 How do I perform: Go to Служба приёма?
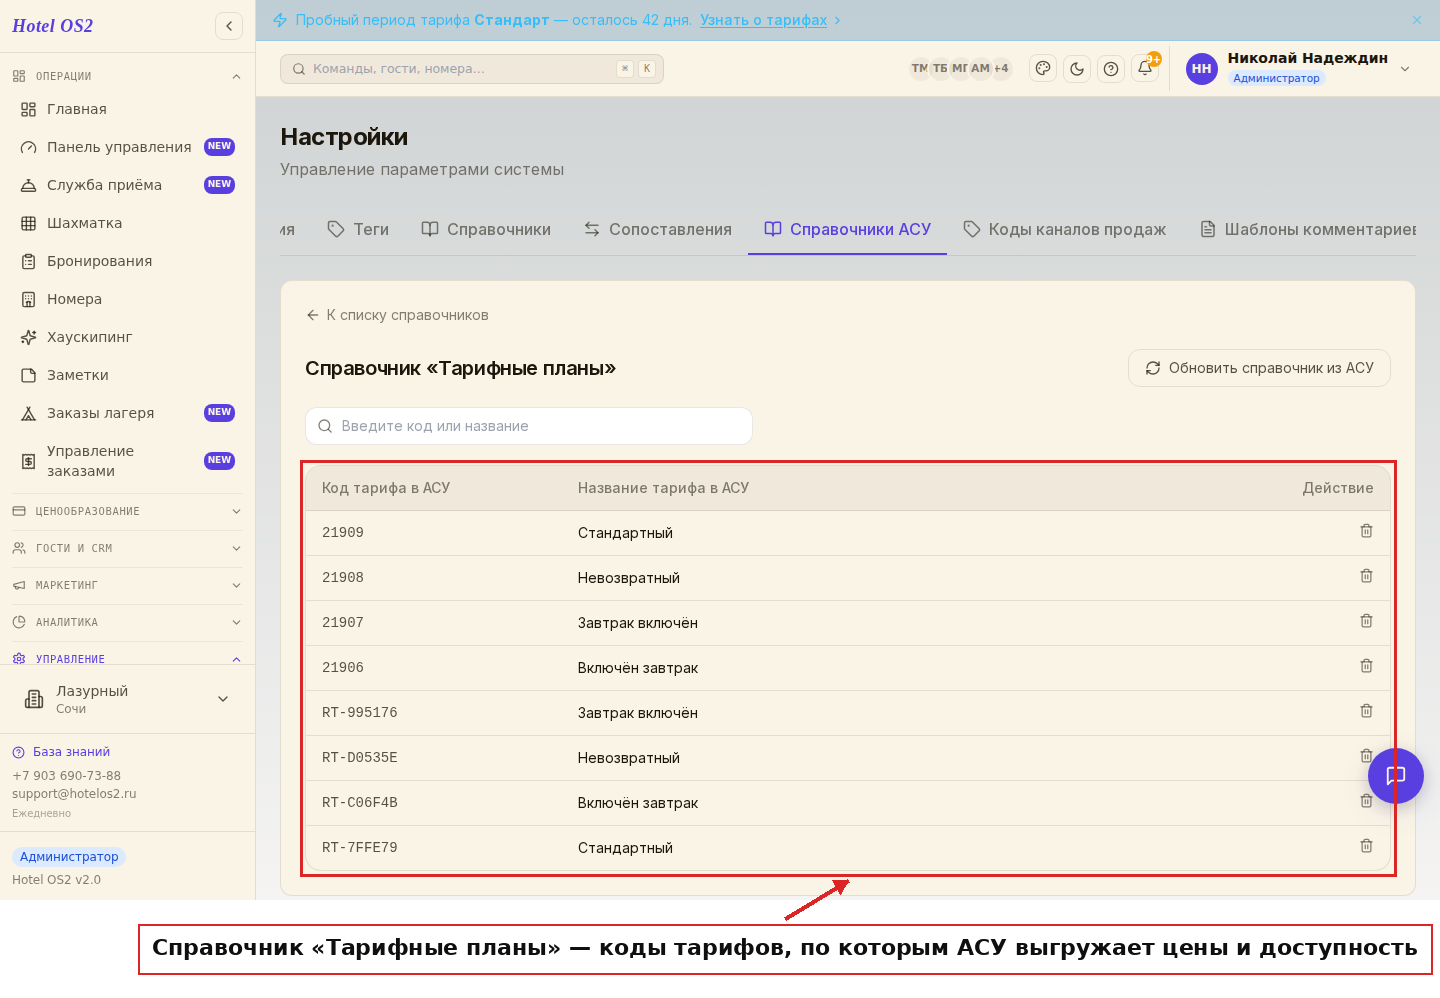128,185
